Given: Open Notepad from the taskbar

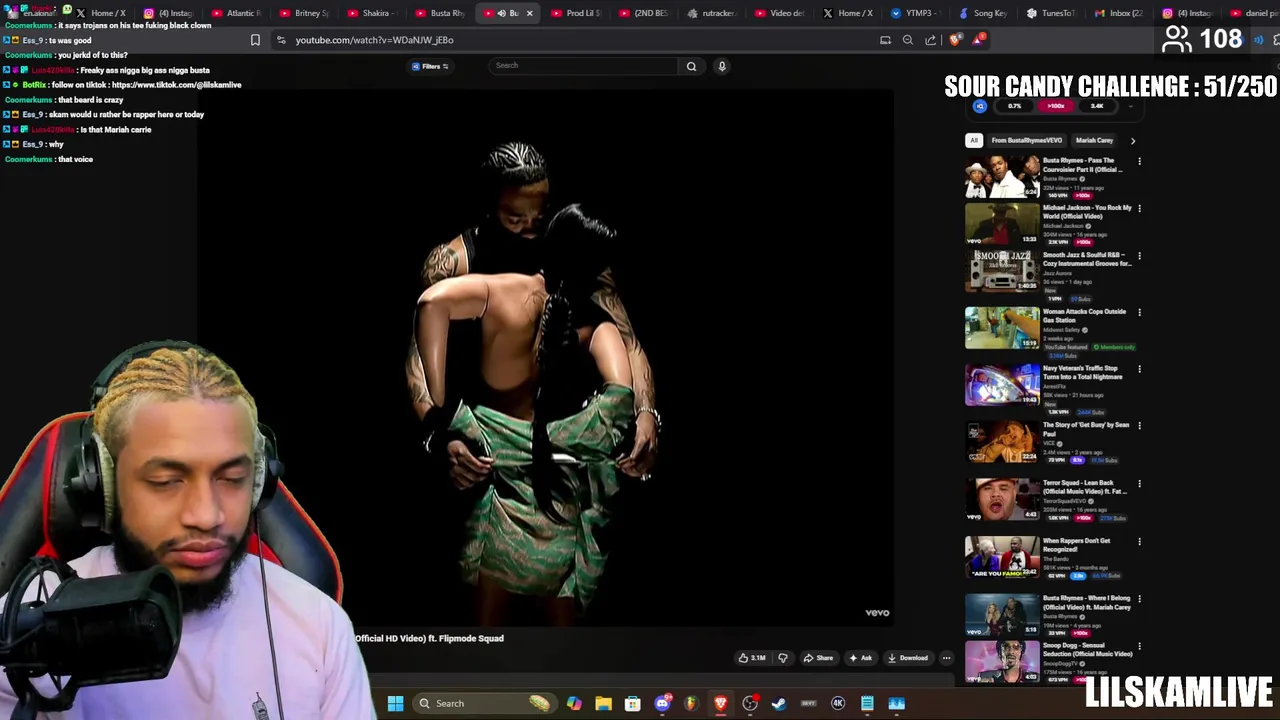Looking at the screenshot, I should [867, 703].
